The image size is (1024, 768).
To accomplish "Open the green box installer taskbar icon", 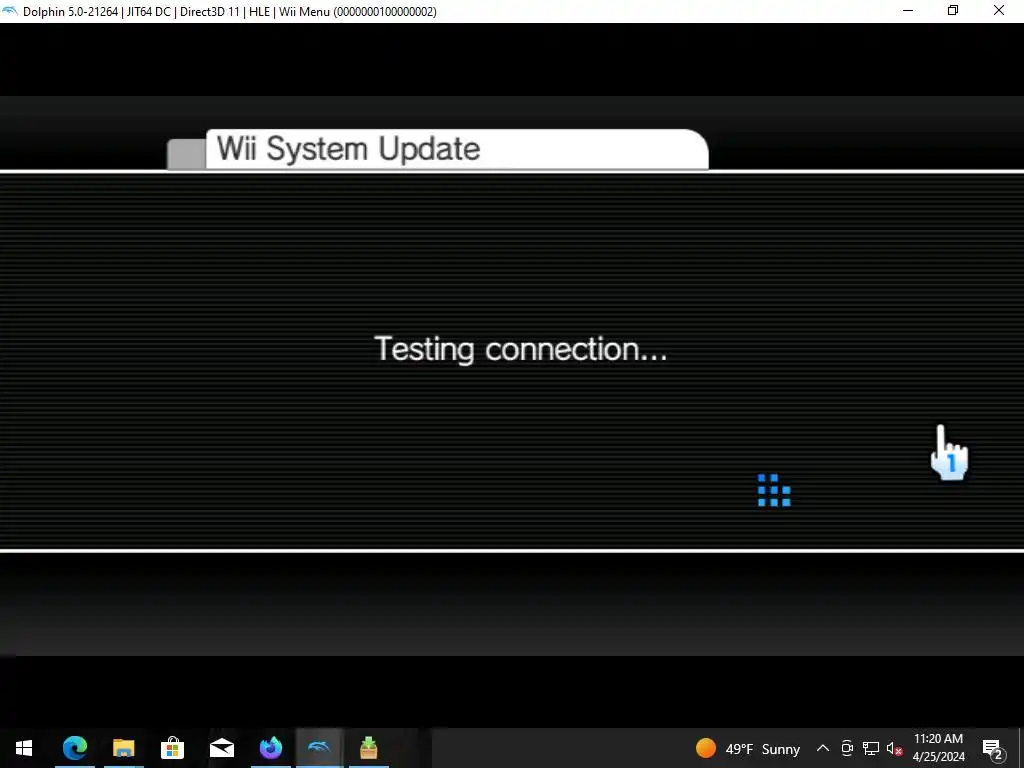I will [x=369, y=748].
